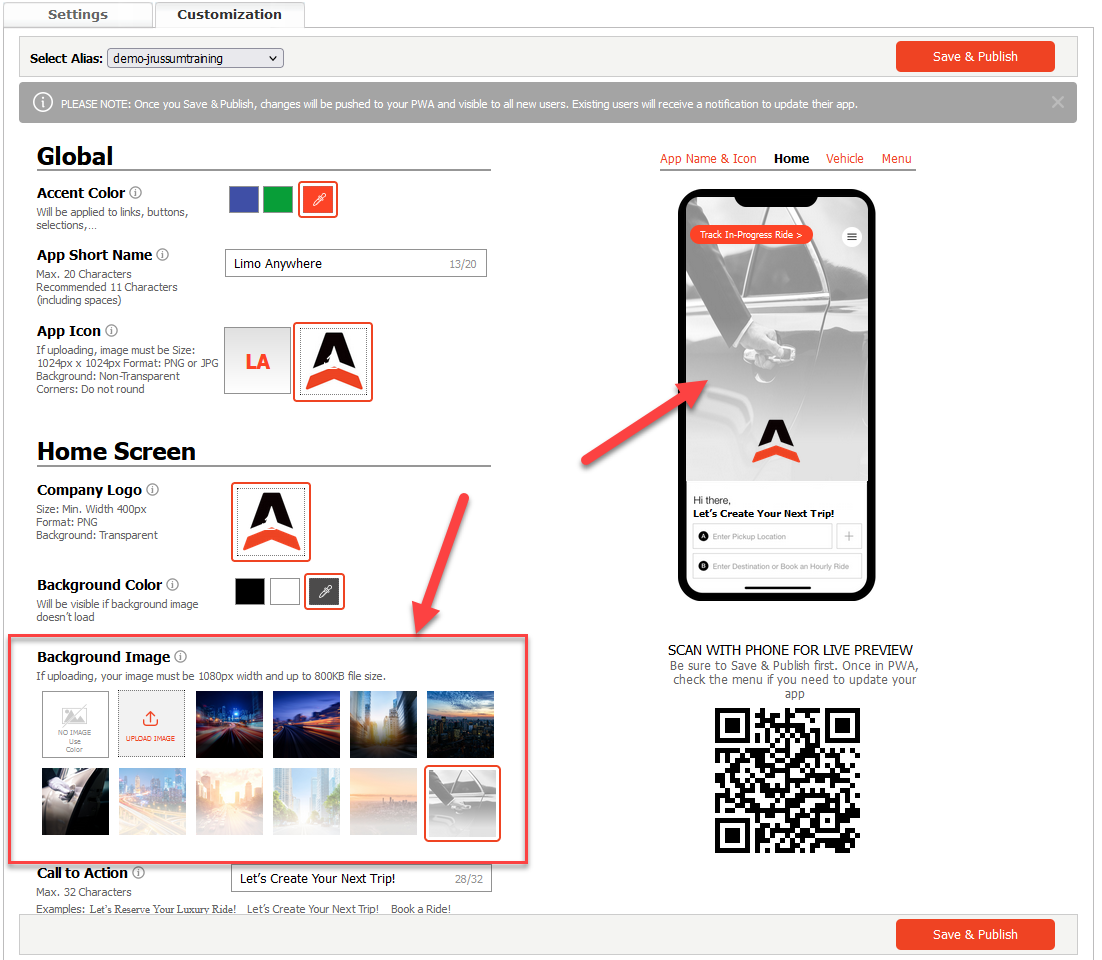The width and height of the screenshot is (1102, 960).
Task: Pick the black background color swatch
Action: [250, 592]
